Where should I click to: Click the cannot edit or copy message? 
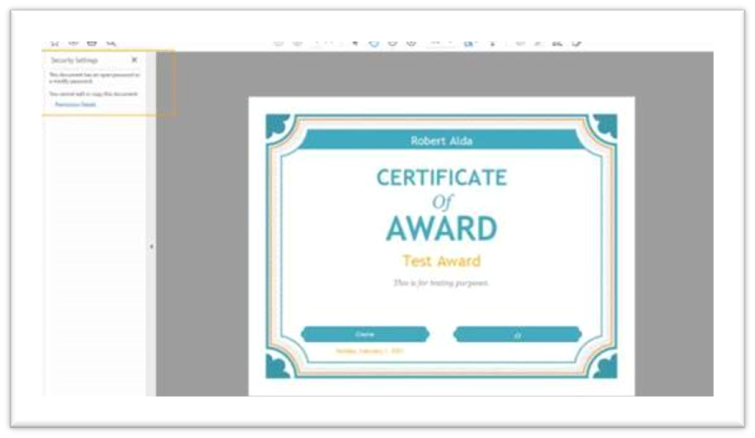(93, 94)
